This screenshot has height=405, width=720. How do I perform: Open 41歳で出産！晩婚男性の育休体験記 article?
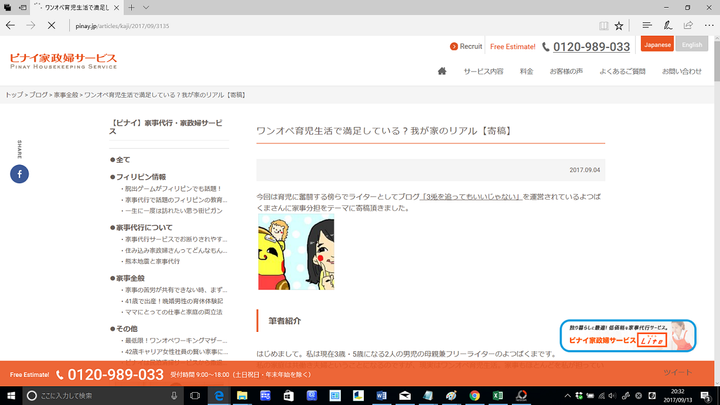point(173,301)
